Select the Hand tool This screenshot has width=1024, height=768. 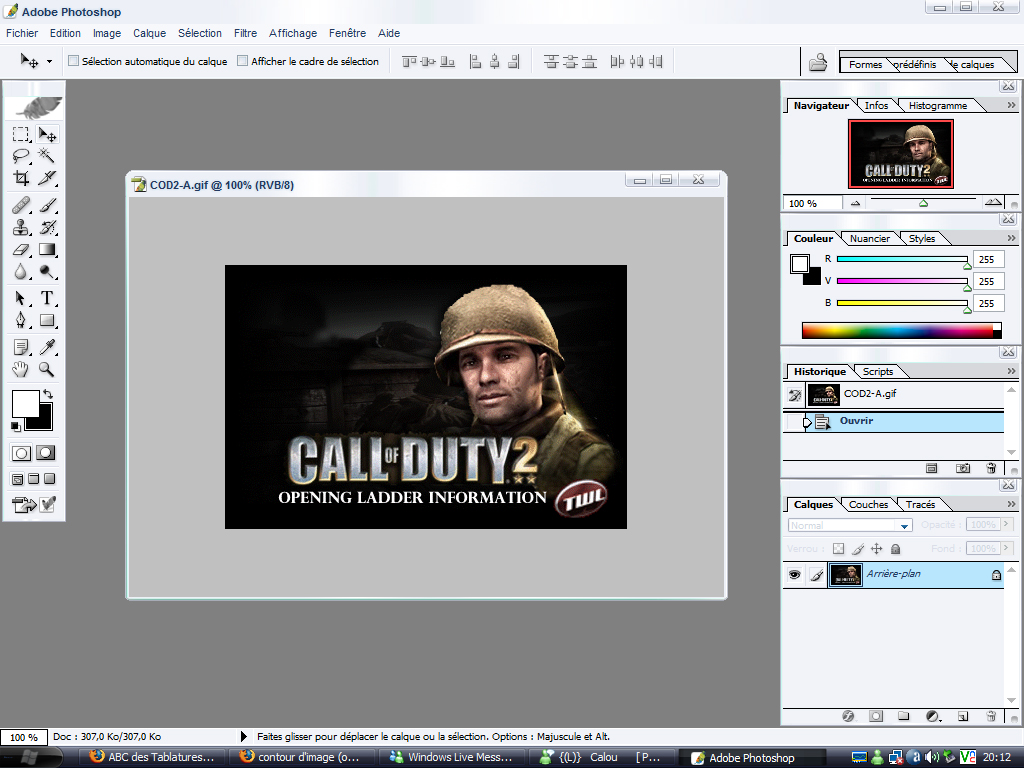(21, 369)
